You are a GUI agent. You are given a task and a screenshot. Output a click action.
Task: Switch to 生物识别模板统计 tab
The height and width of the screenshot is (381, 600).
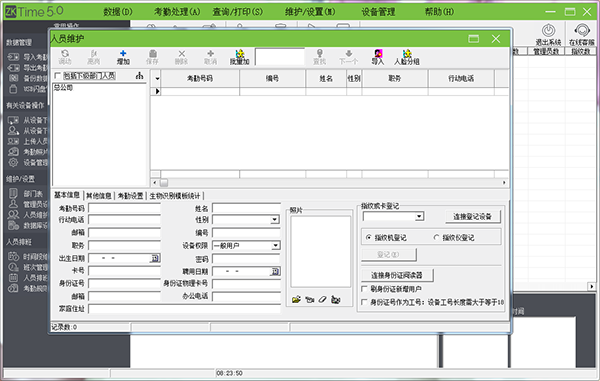point(175,196)
